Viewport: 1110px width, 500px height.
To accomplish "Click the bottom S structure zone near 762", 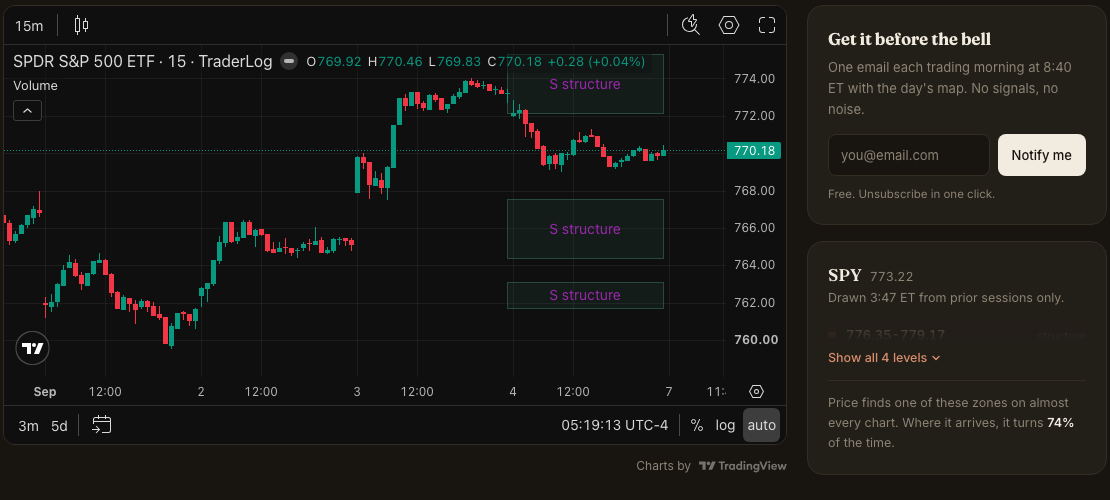I will 585,295.
